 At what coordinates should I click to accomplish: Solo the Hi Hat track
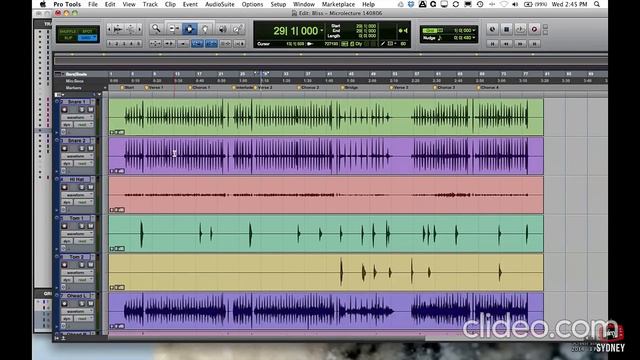click(x=82, y=187)
